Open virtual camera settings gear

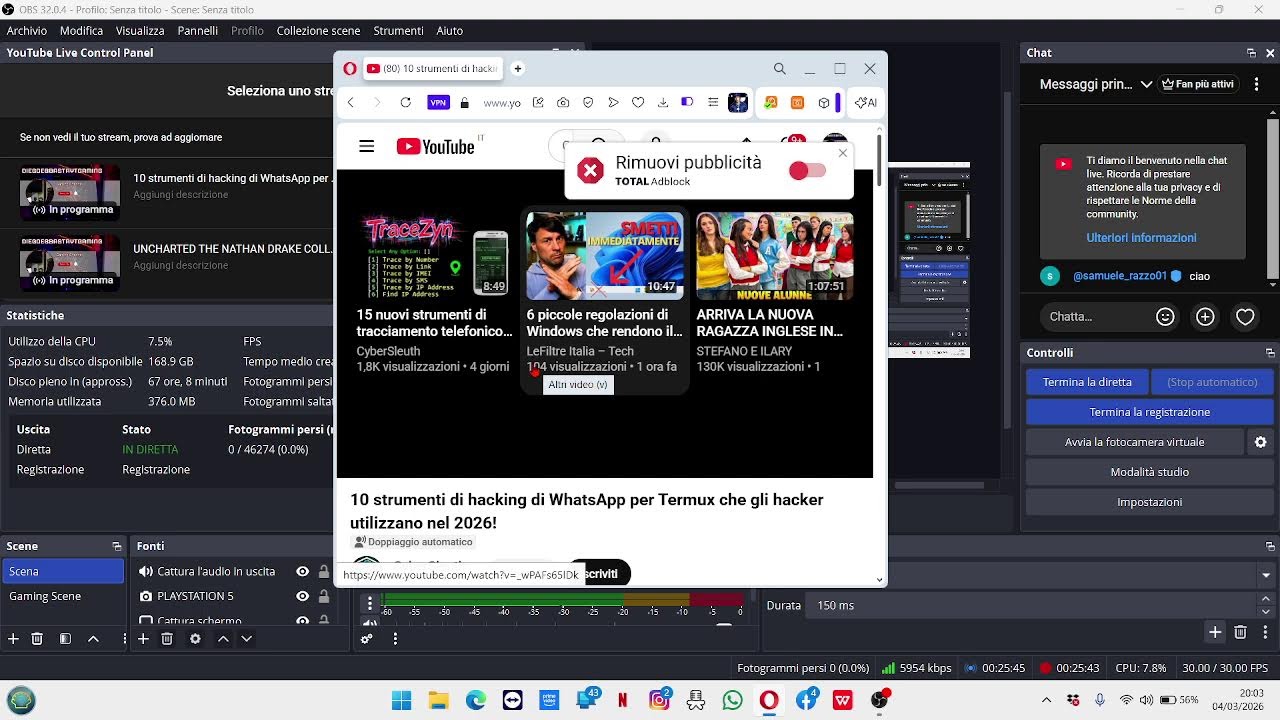click(x=1260, y=442)
